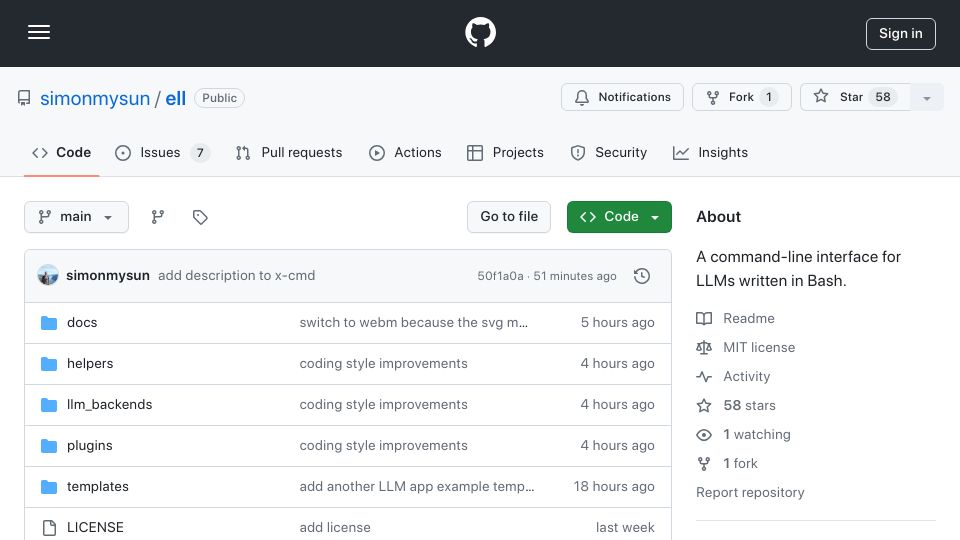Click the helpers folder icon
The width and height of the screenshot is (960, 540).
49,364
